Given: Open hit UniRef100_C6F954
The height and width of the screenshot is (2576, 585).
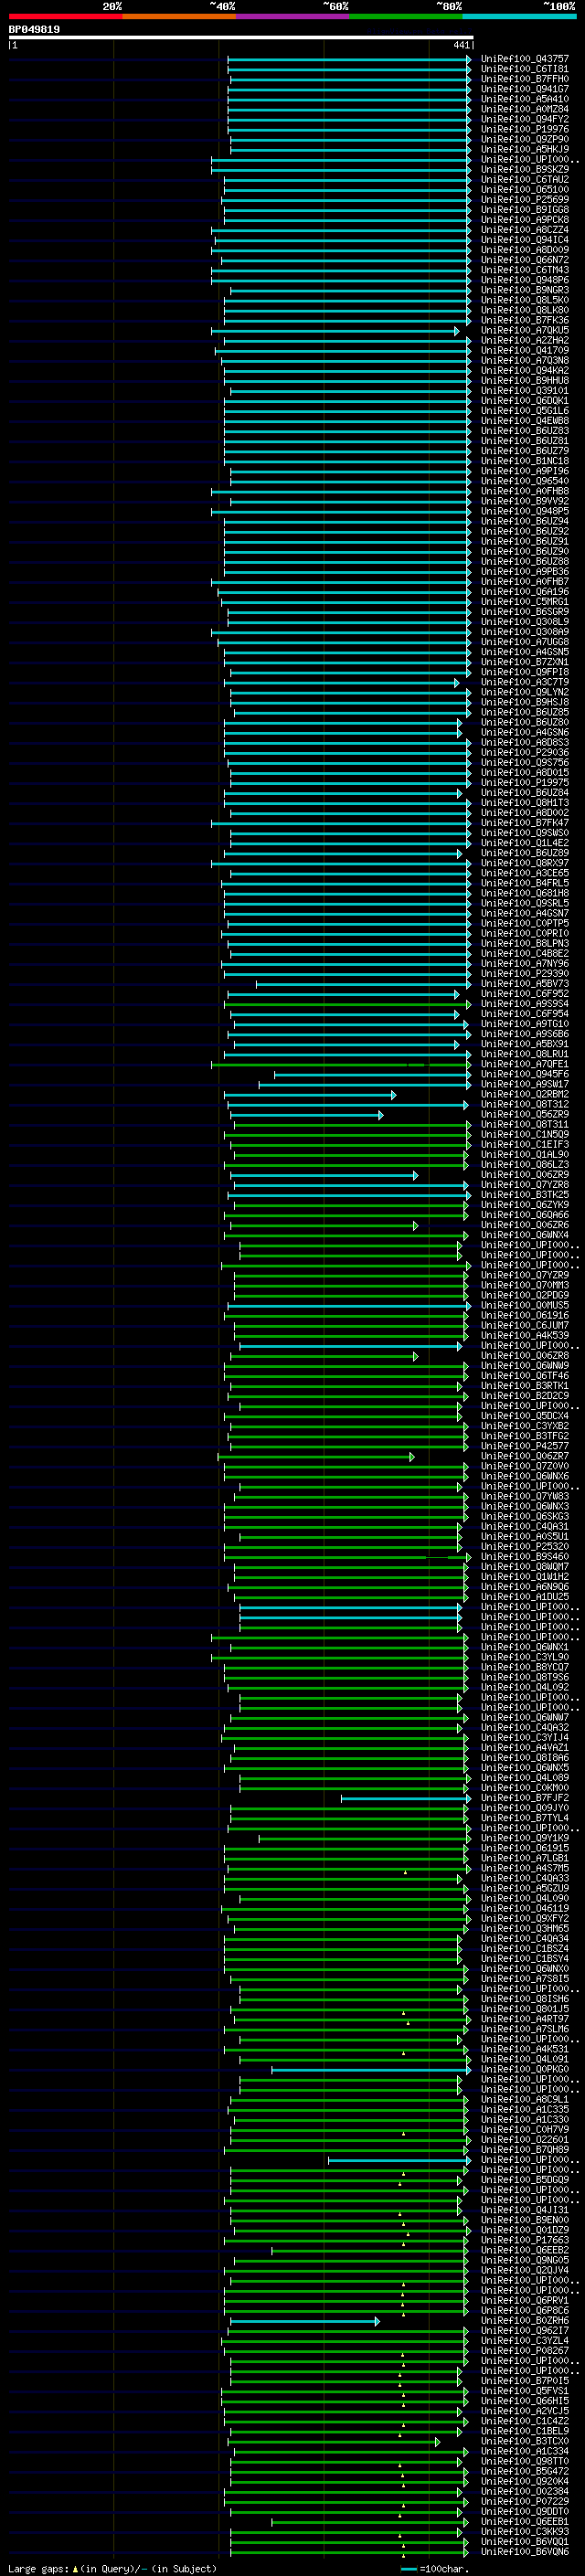Looking at the screenshot, I should [524, 1014].
